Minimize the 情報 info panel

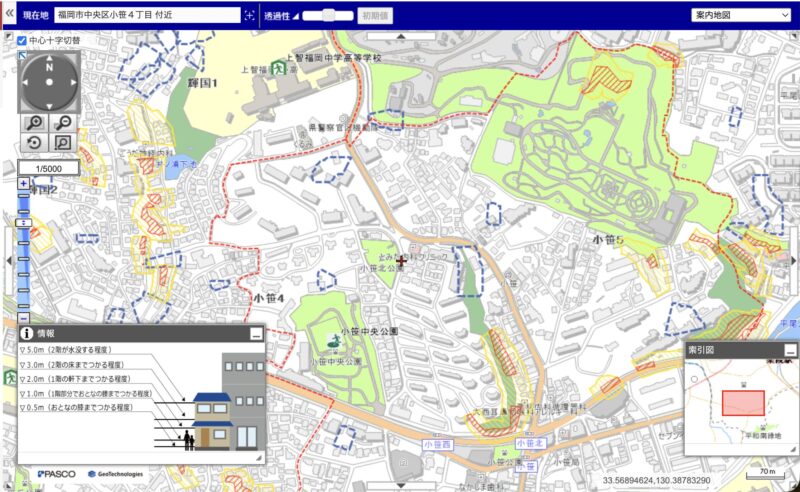256,335
